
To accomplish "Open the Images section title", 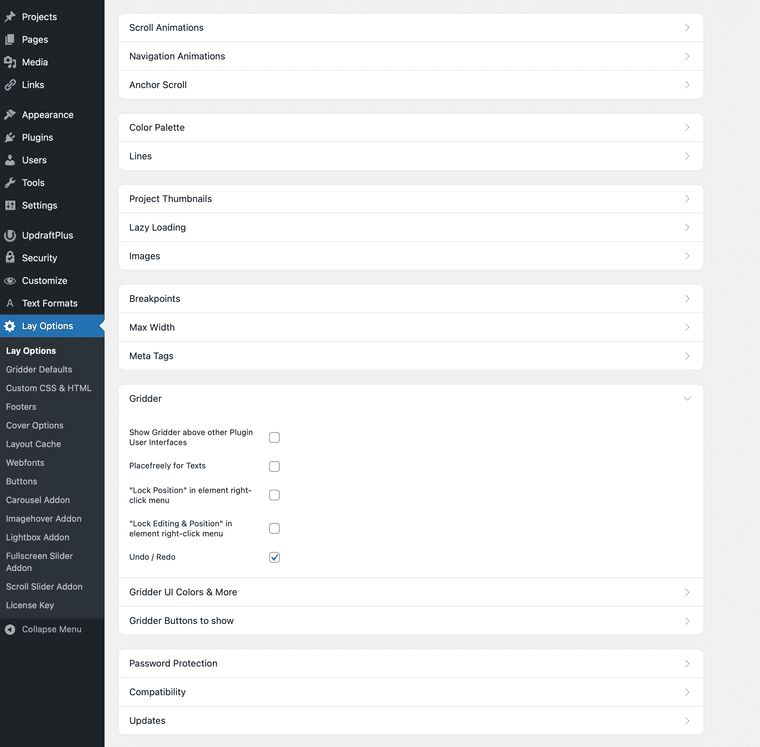I will coord(144,256).
